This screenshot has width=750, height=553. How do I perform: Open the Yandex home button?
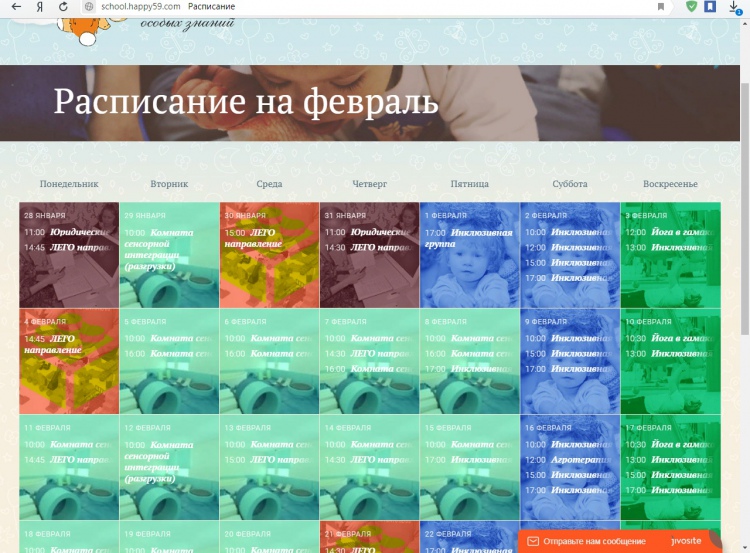(x=39, y=6)
